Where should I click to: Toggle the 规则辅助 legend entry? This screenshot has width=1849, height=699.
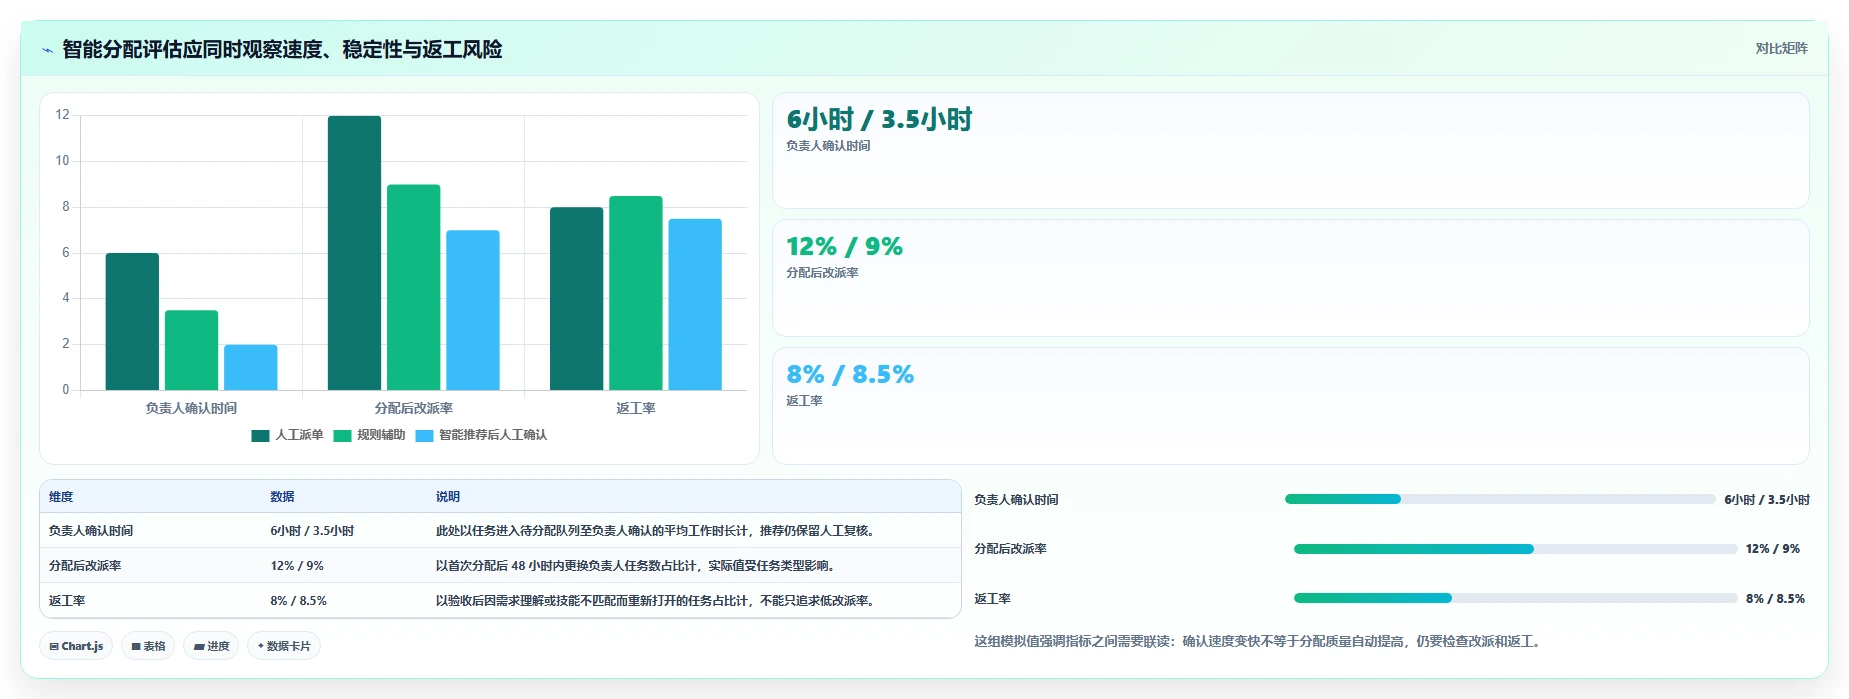click(369, 435)
